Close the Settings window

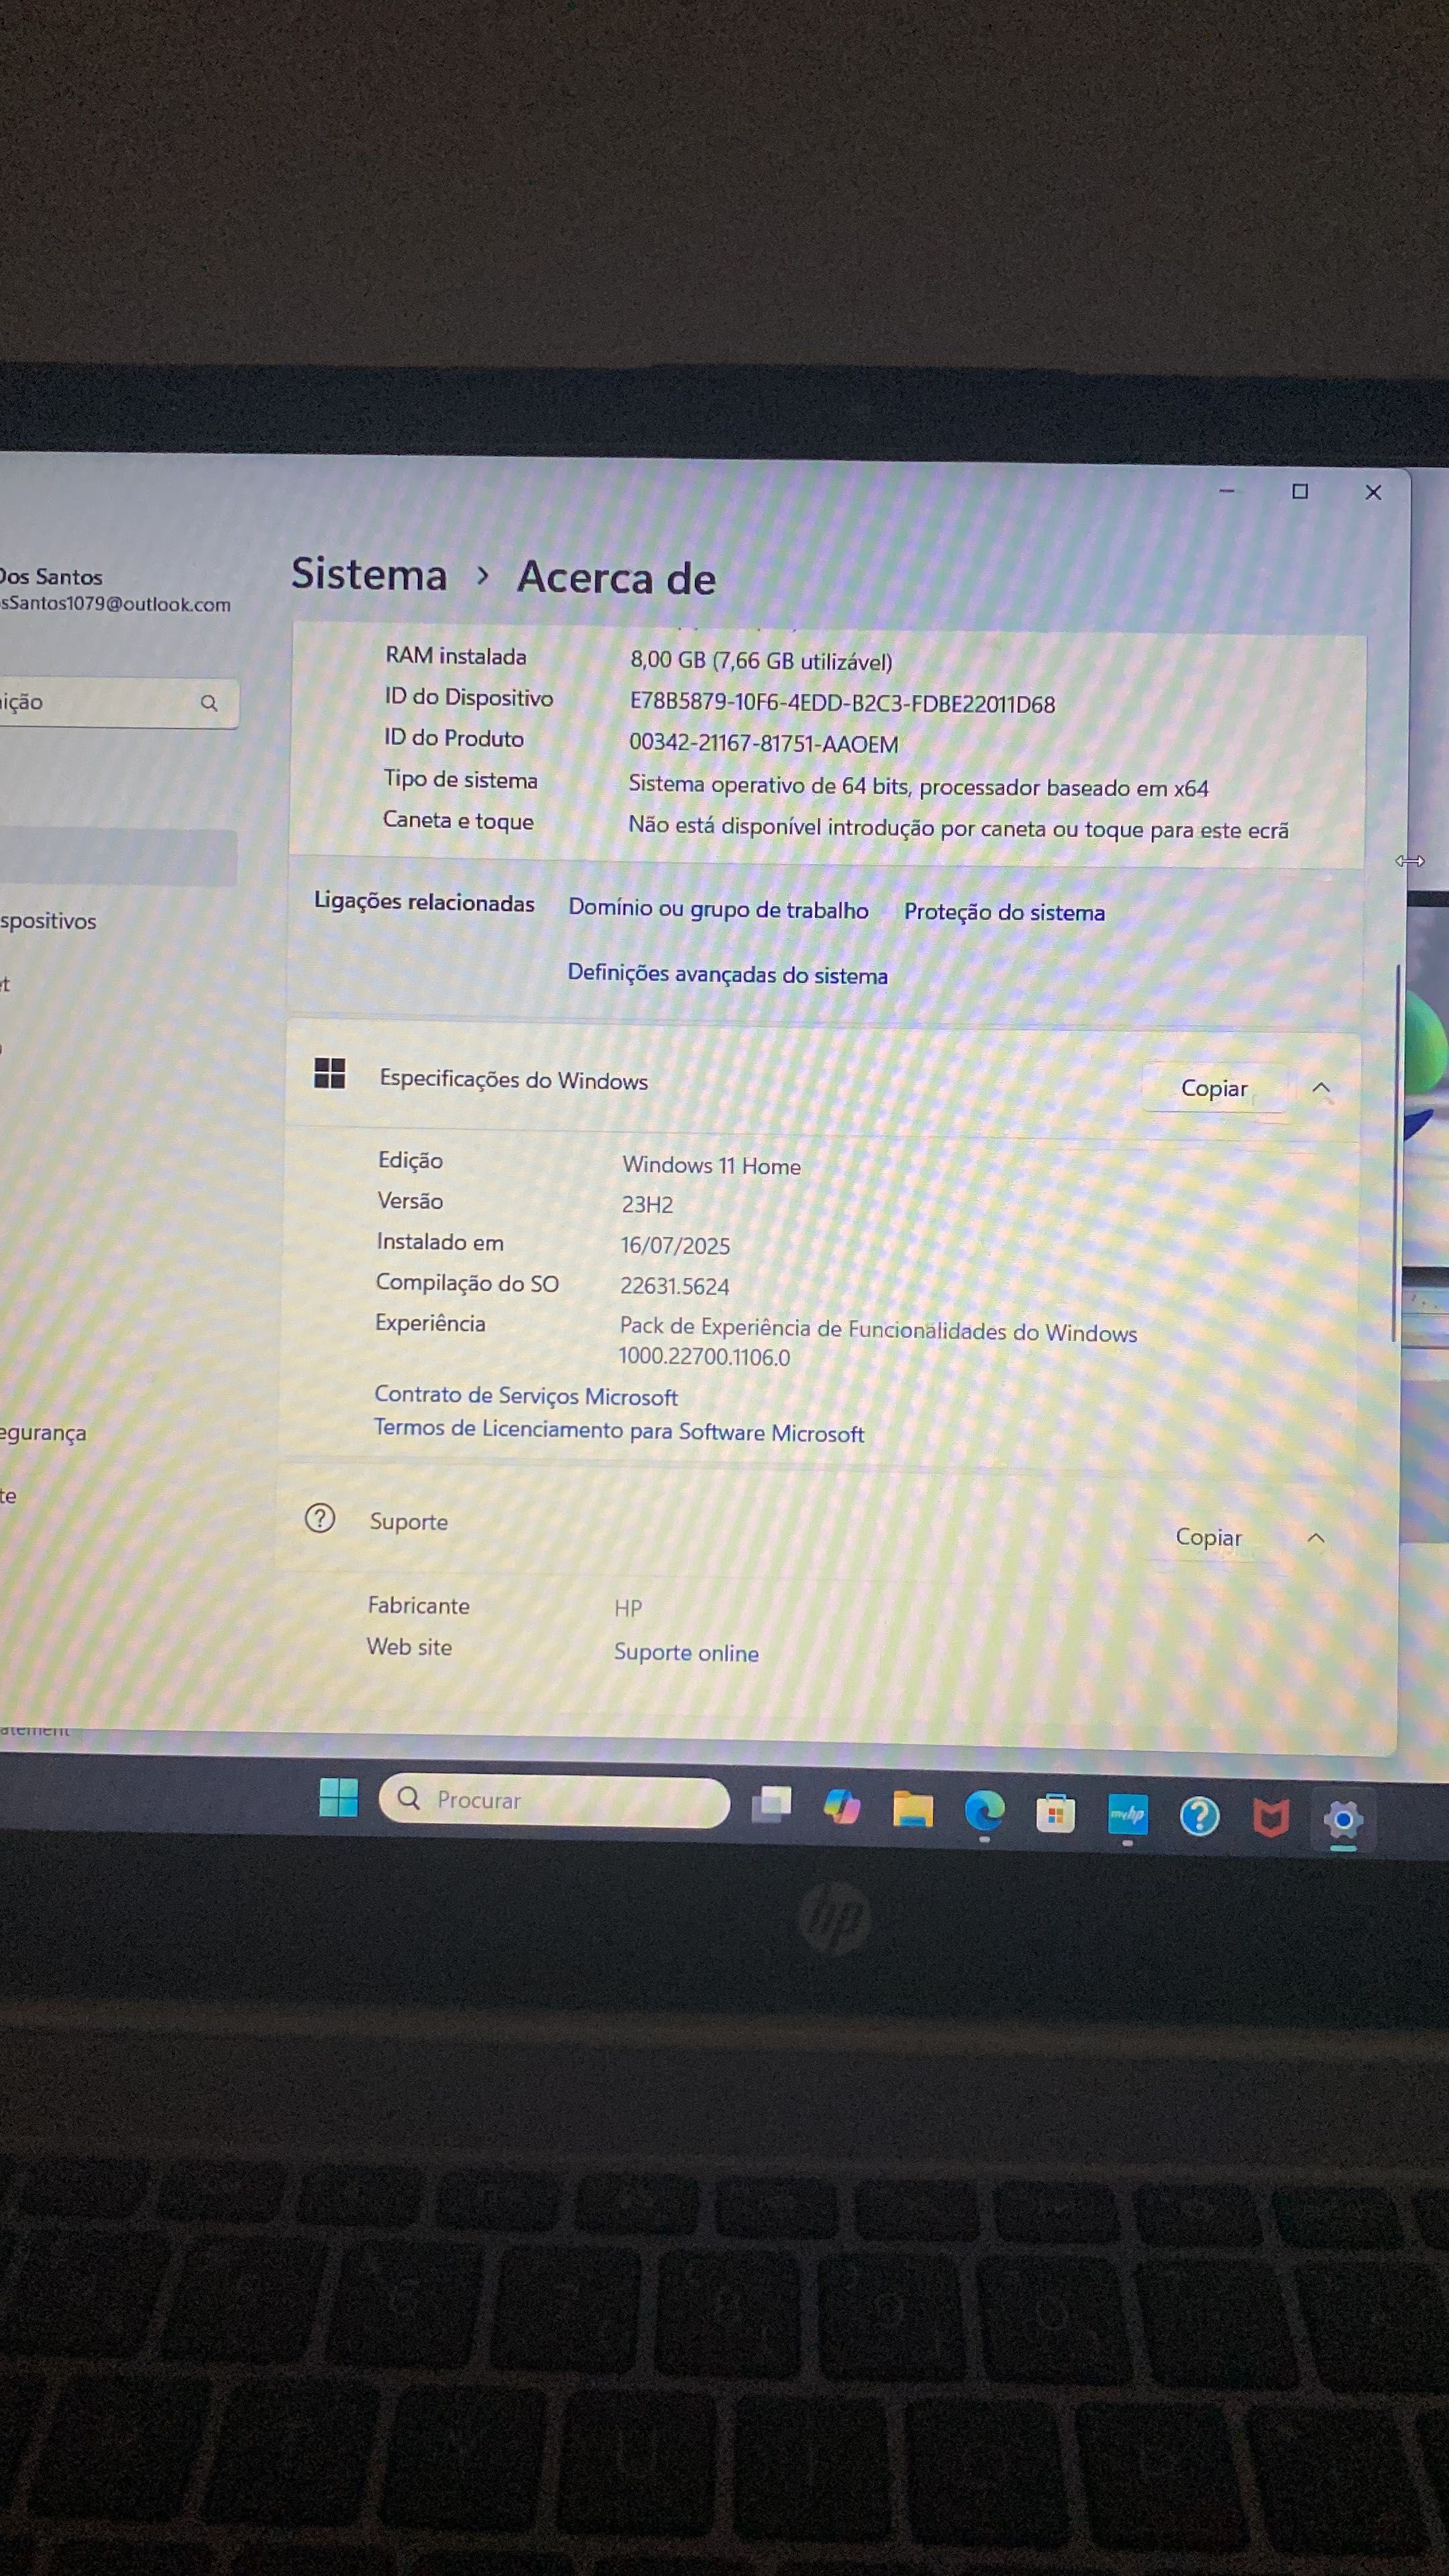click(x=1373, y=492)
